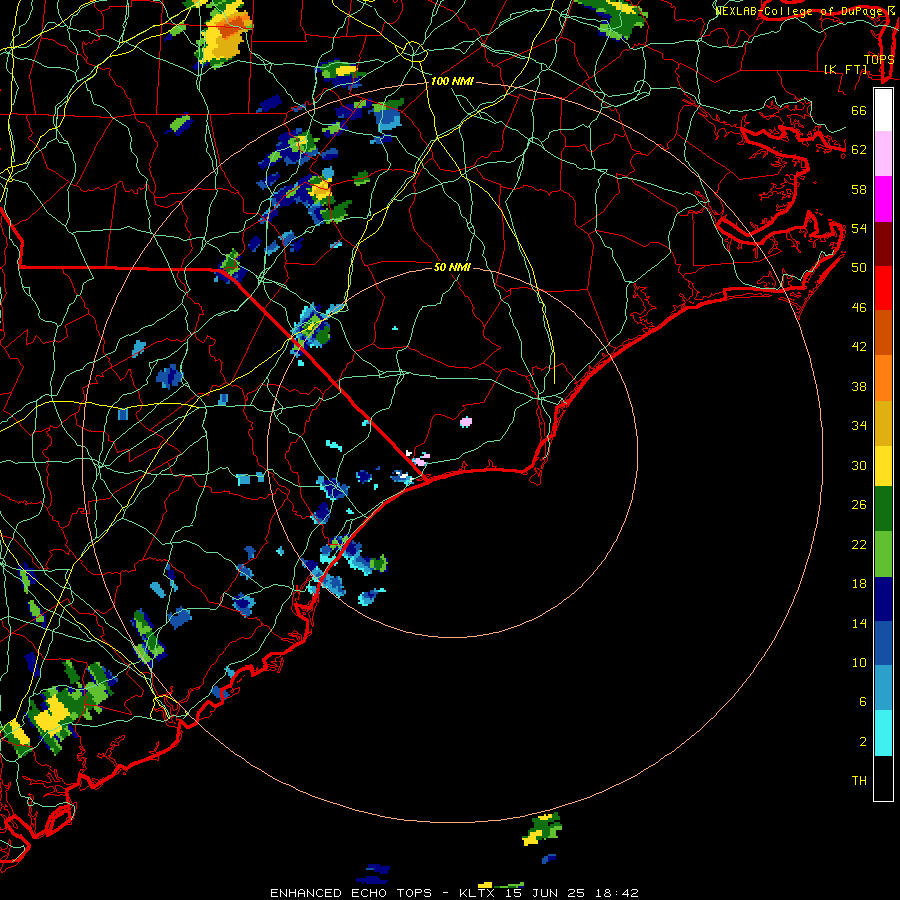Click the legend value "58"
Screen dimensions: 900x900
[859, 189]
